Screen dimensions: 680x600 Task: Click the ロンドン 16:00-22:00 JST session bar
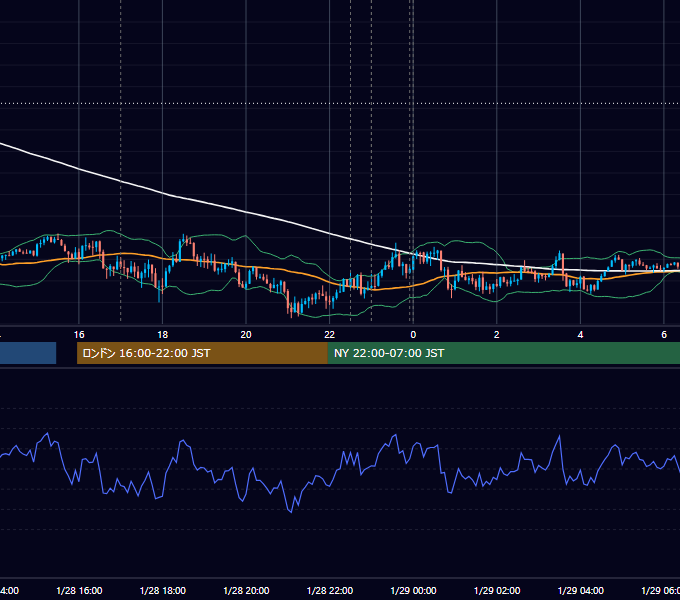point(202,353)
